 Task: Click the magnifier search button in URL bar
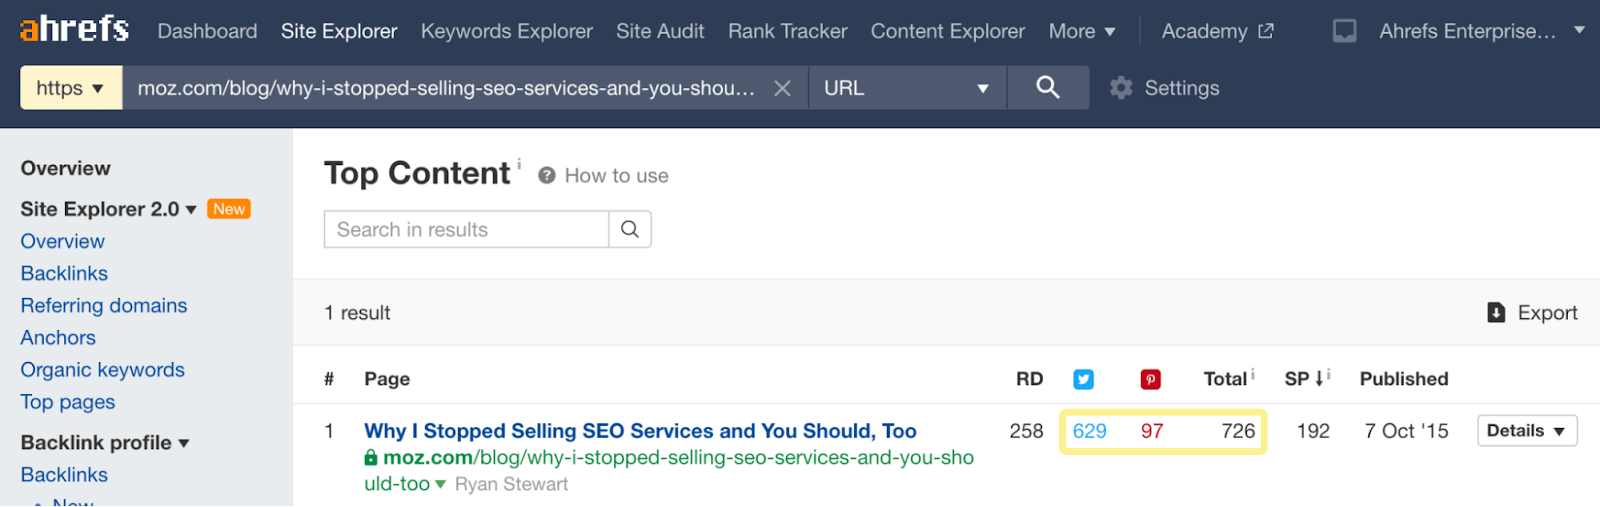point(1047,88)
